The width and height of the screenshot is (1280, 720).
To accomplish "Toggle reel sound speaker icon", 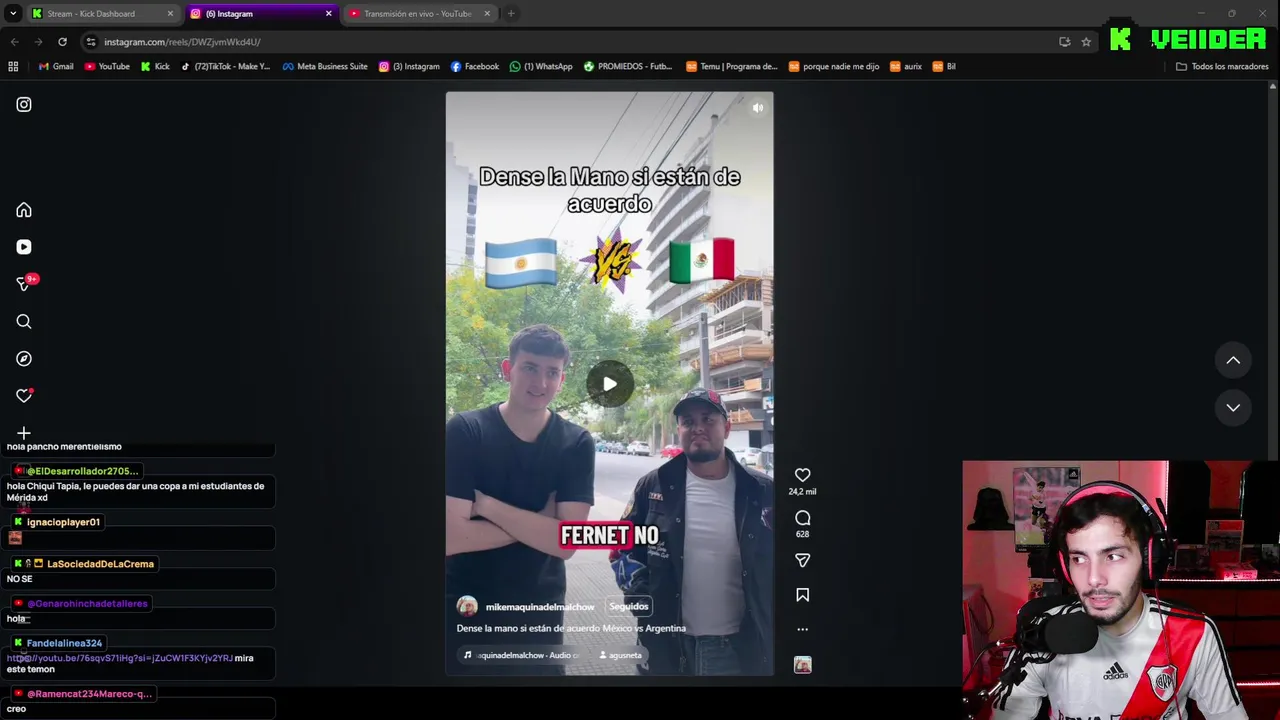I will pyautogui.click(x=758, y=107).
